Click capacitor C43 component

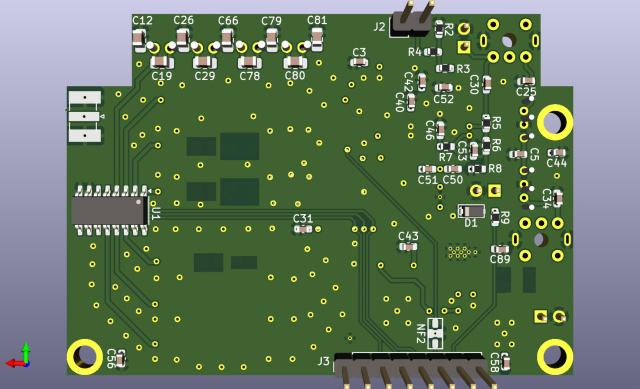[408, 247]
